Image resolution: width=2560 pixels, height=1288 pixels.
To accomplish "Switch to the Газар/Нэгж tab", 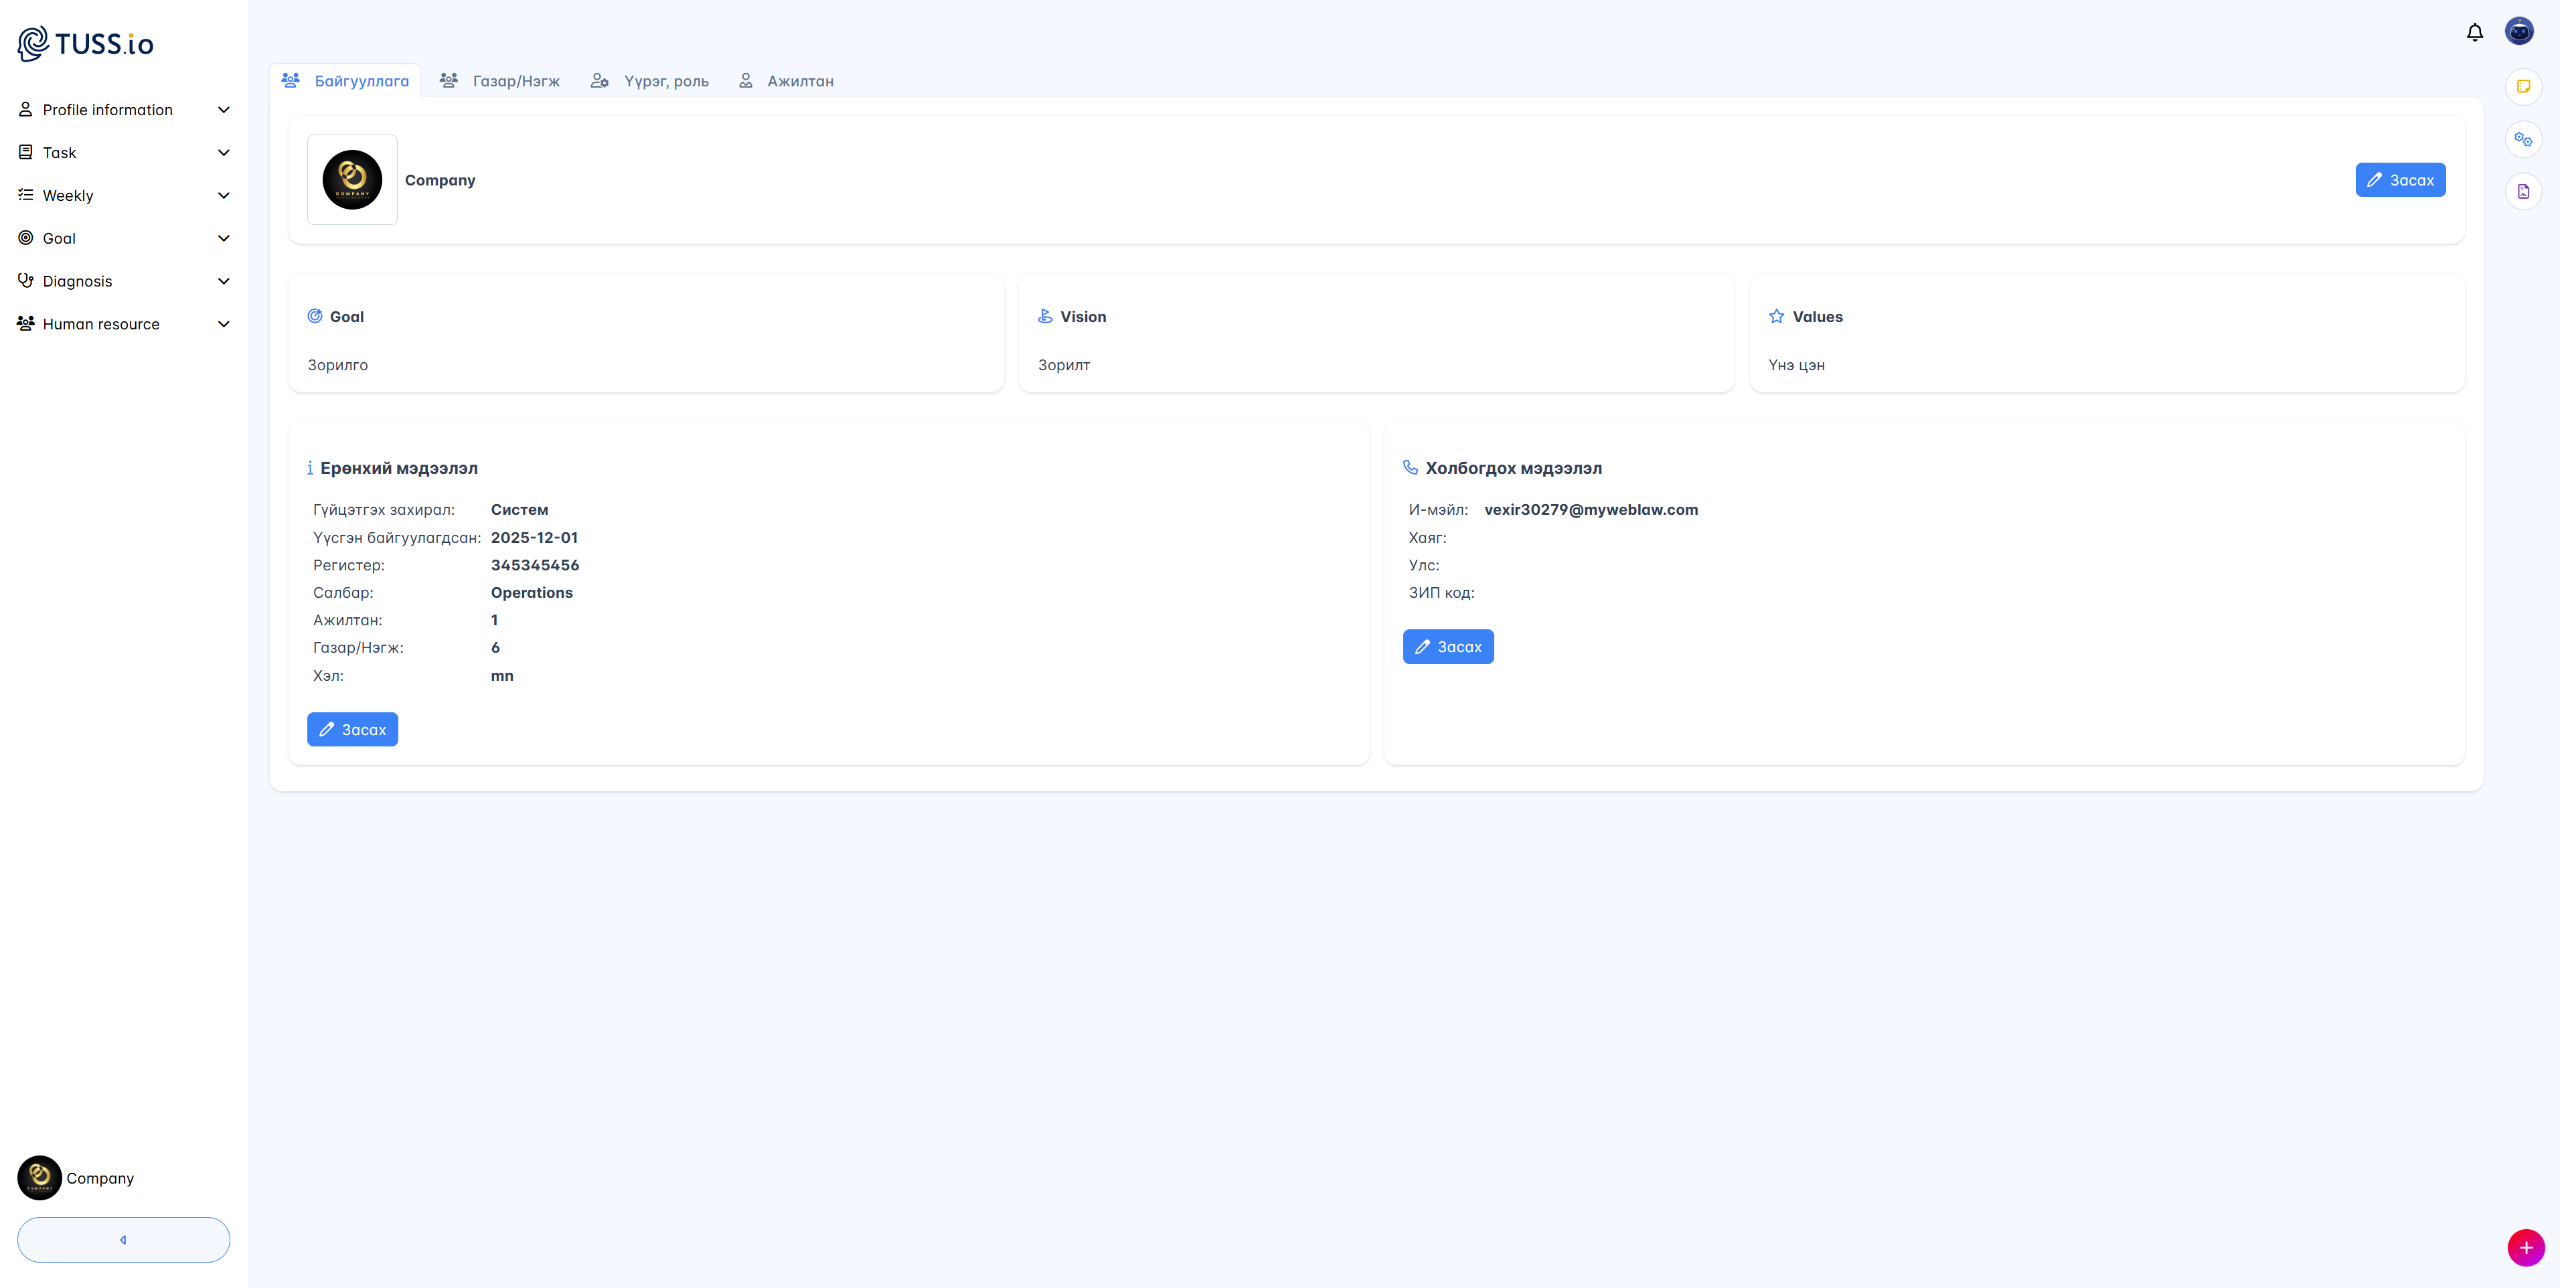I will [501, 81].
